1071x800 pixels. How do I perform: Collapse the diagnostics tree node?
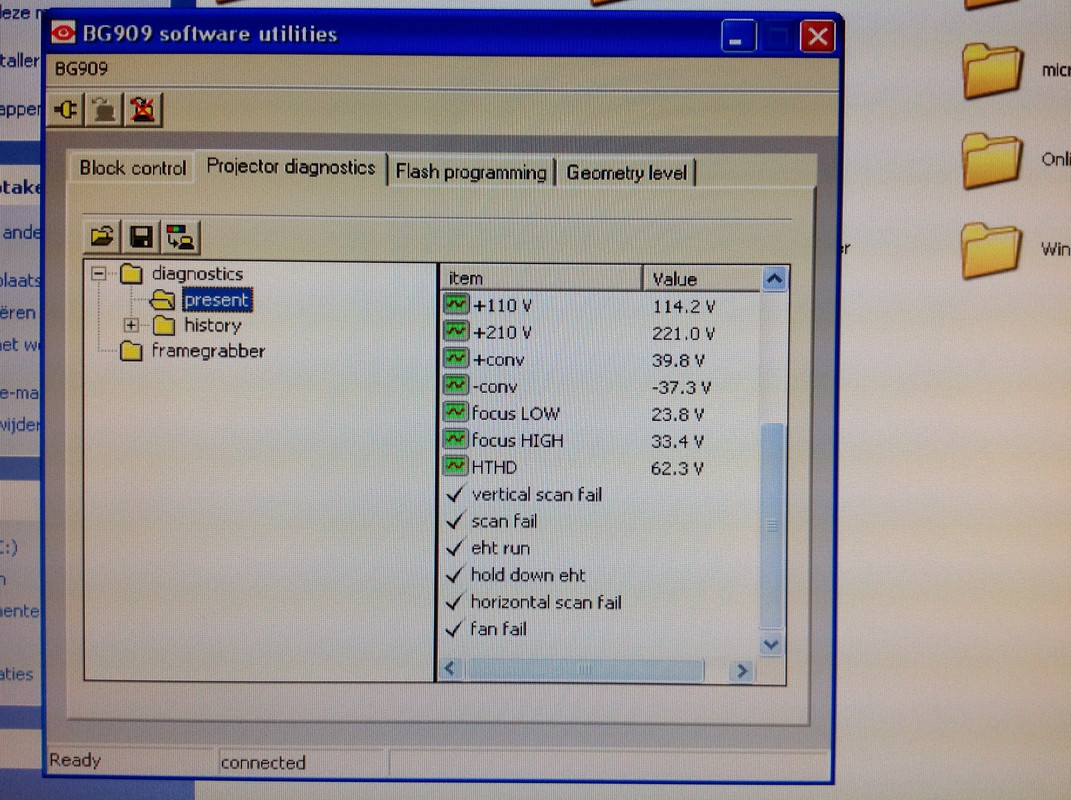click(99, 273)
